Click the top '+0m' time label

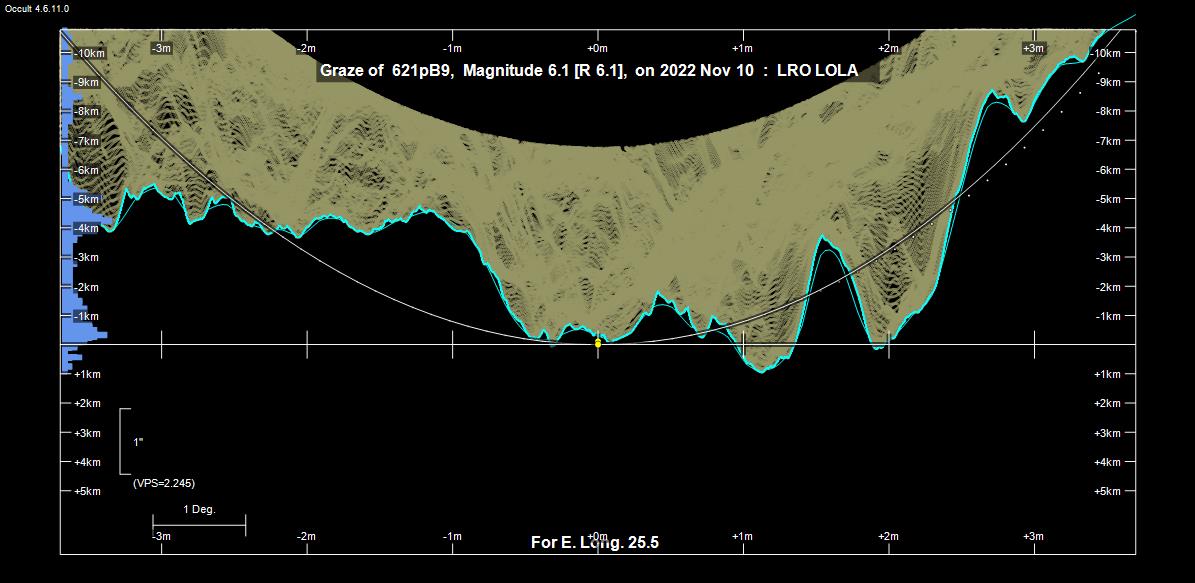(597, 48)
